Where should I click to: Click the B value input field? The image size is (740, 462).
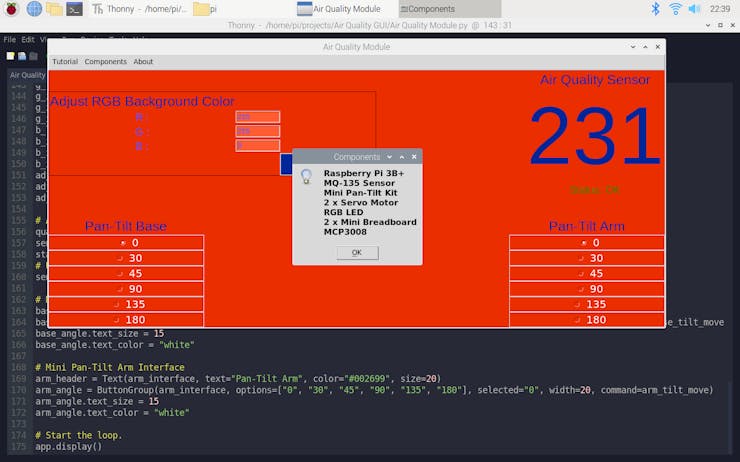click(258, 145)
